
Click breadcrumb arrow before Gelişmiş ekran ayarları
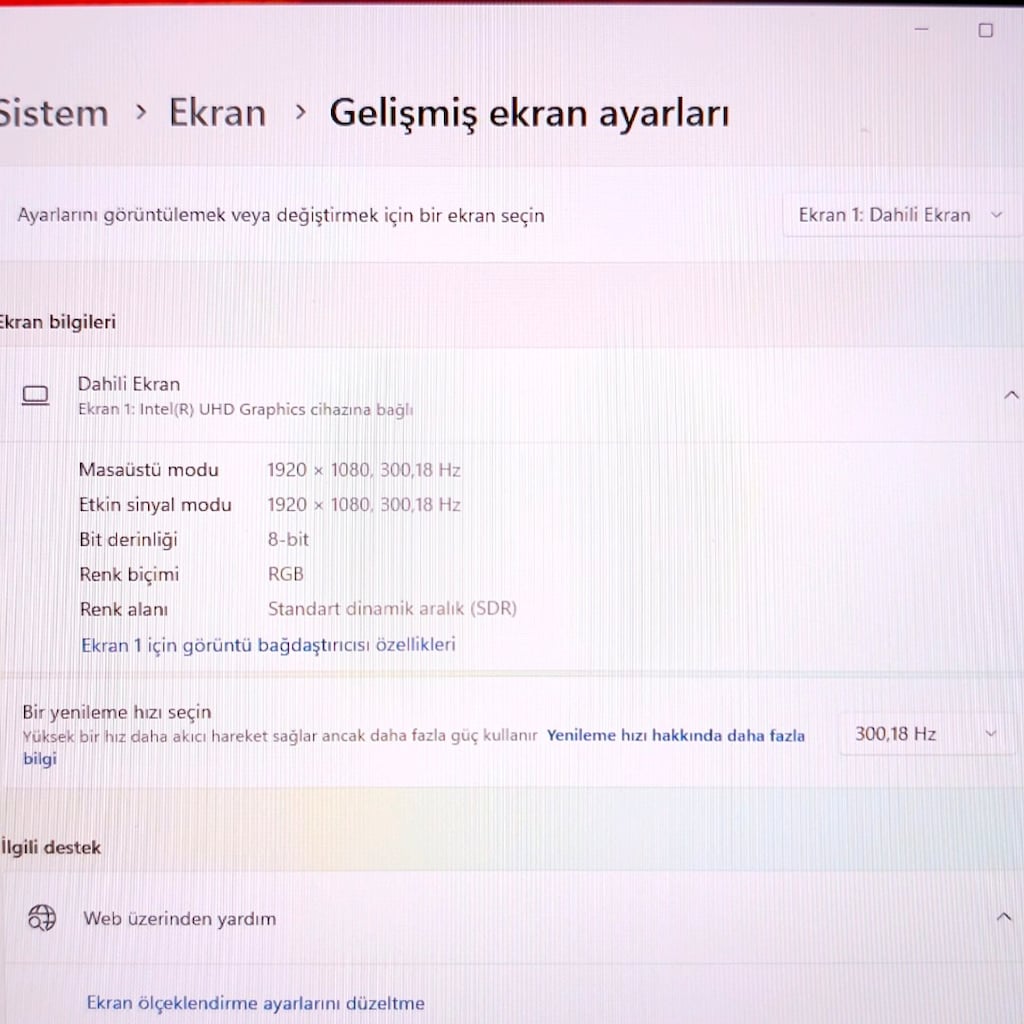click(x=300, y=112)
